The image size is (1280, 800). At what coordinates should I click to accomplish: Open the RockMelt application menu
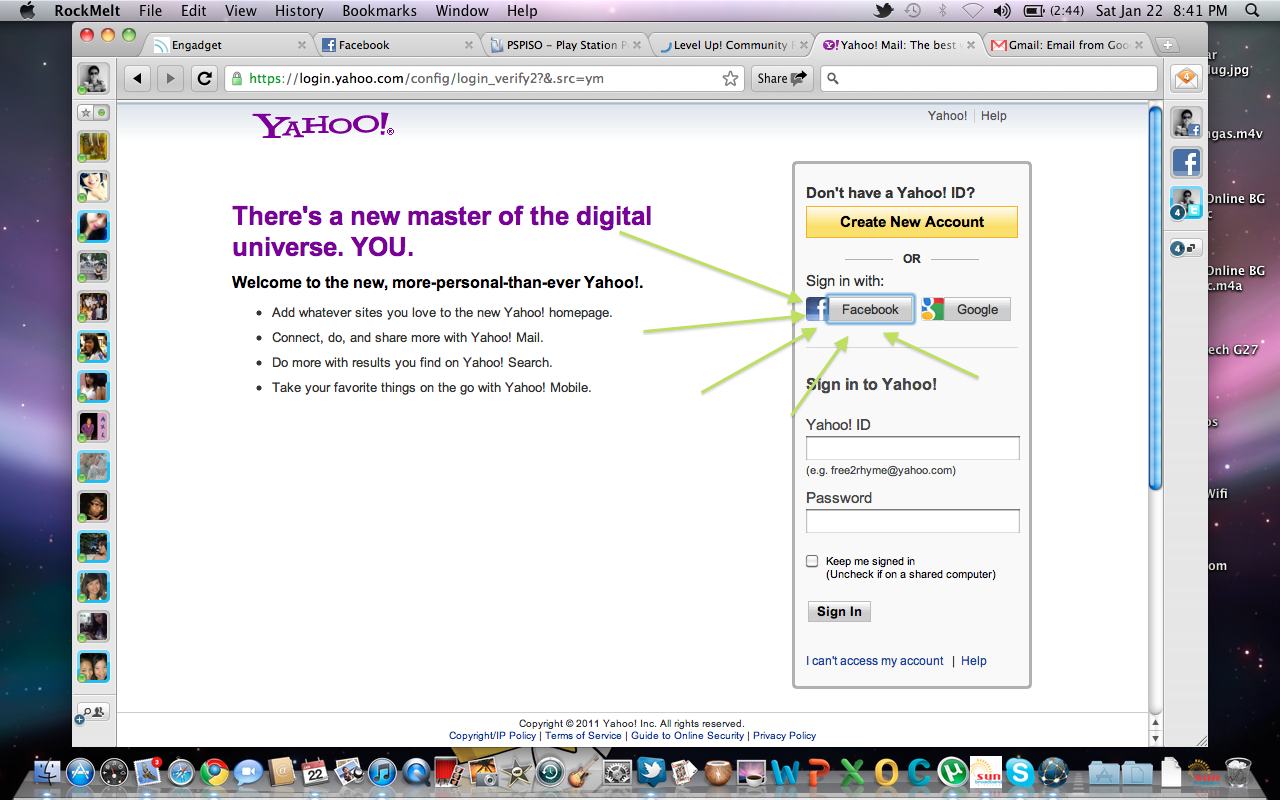click(88, 11)
